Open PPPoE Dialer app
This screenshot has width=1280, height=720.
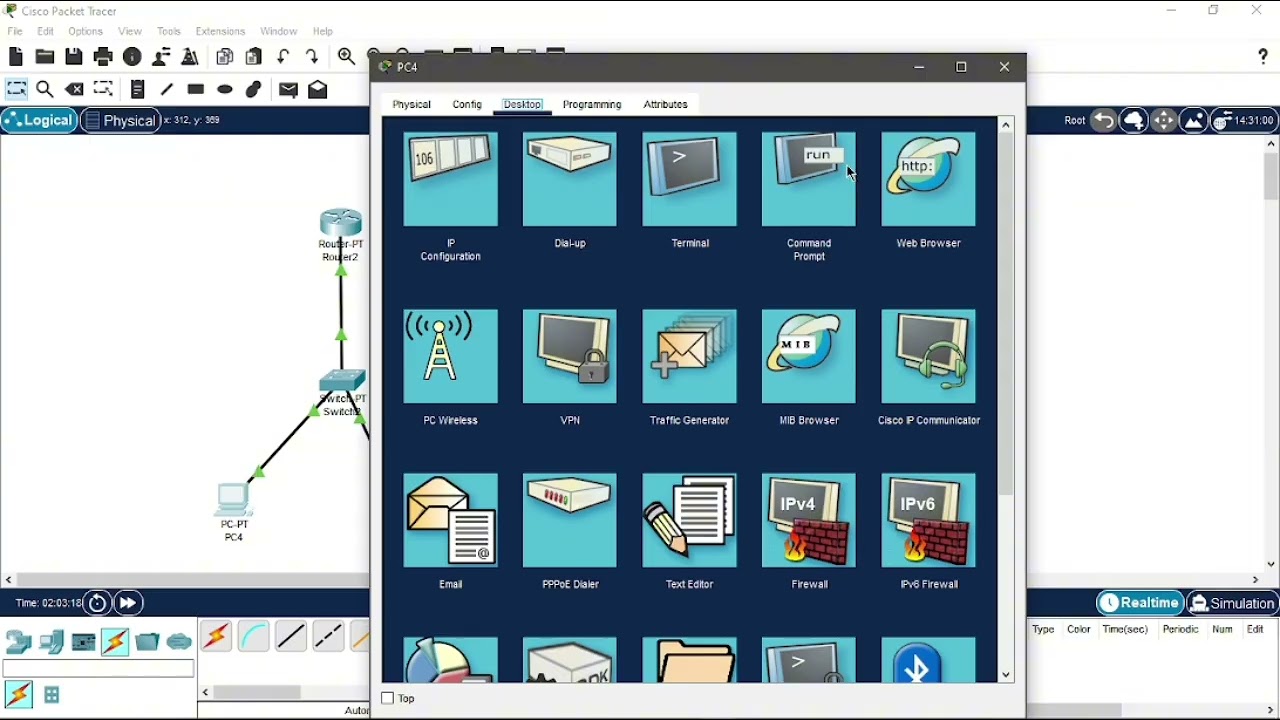[570, 521]
